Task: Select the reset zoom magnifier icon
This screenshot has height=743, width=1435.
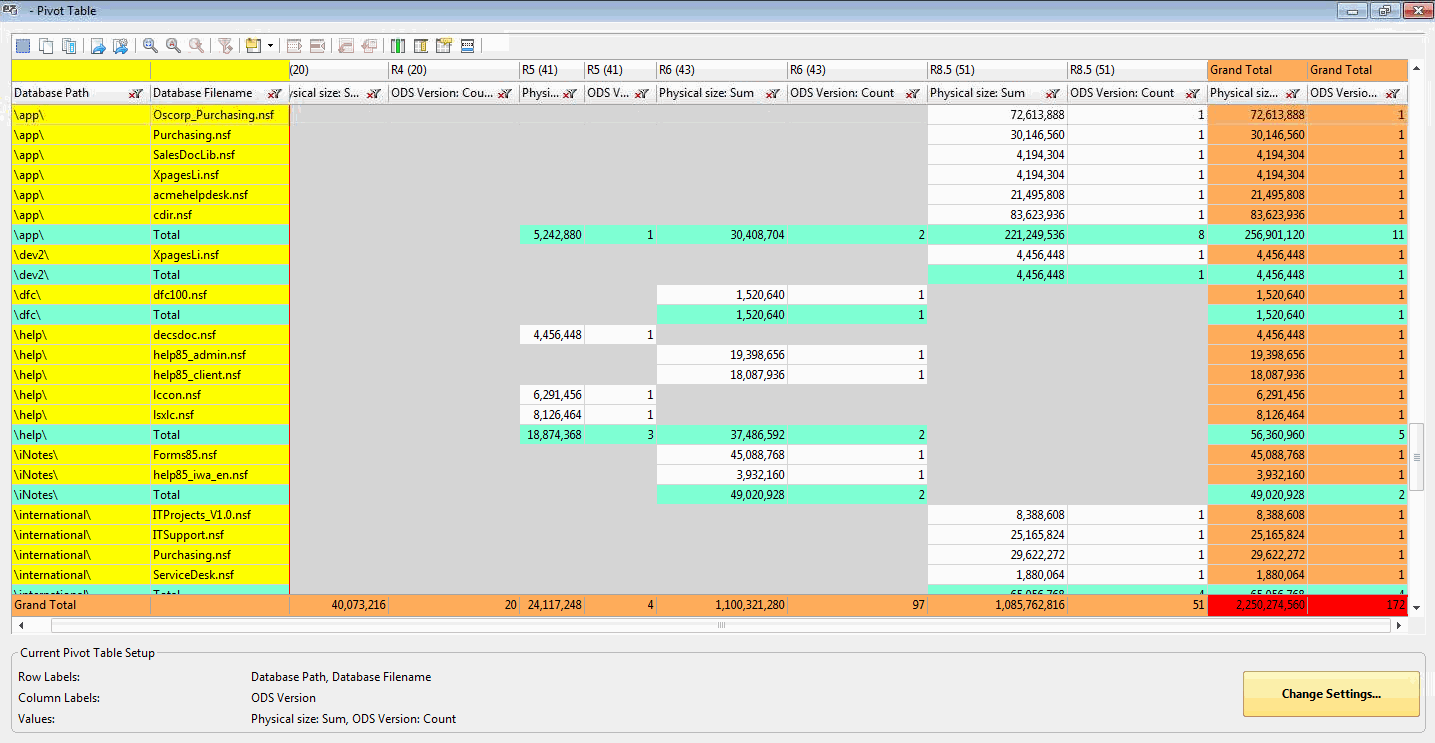Action: [x=197, y=45]
